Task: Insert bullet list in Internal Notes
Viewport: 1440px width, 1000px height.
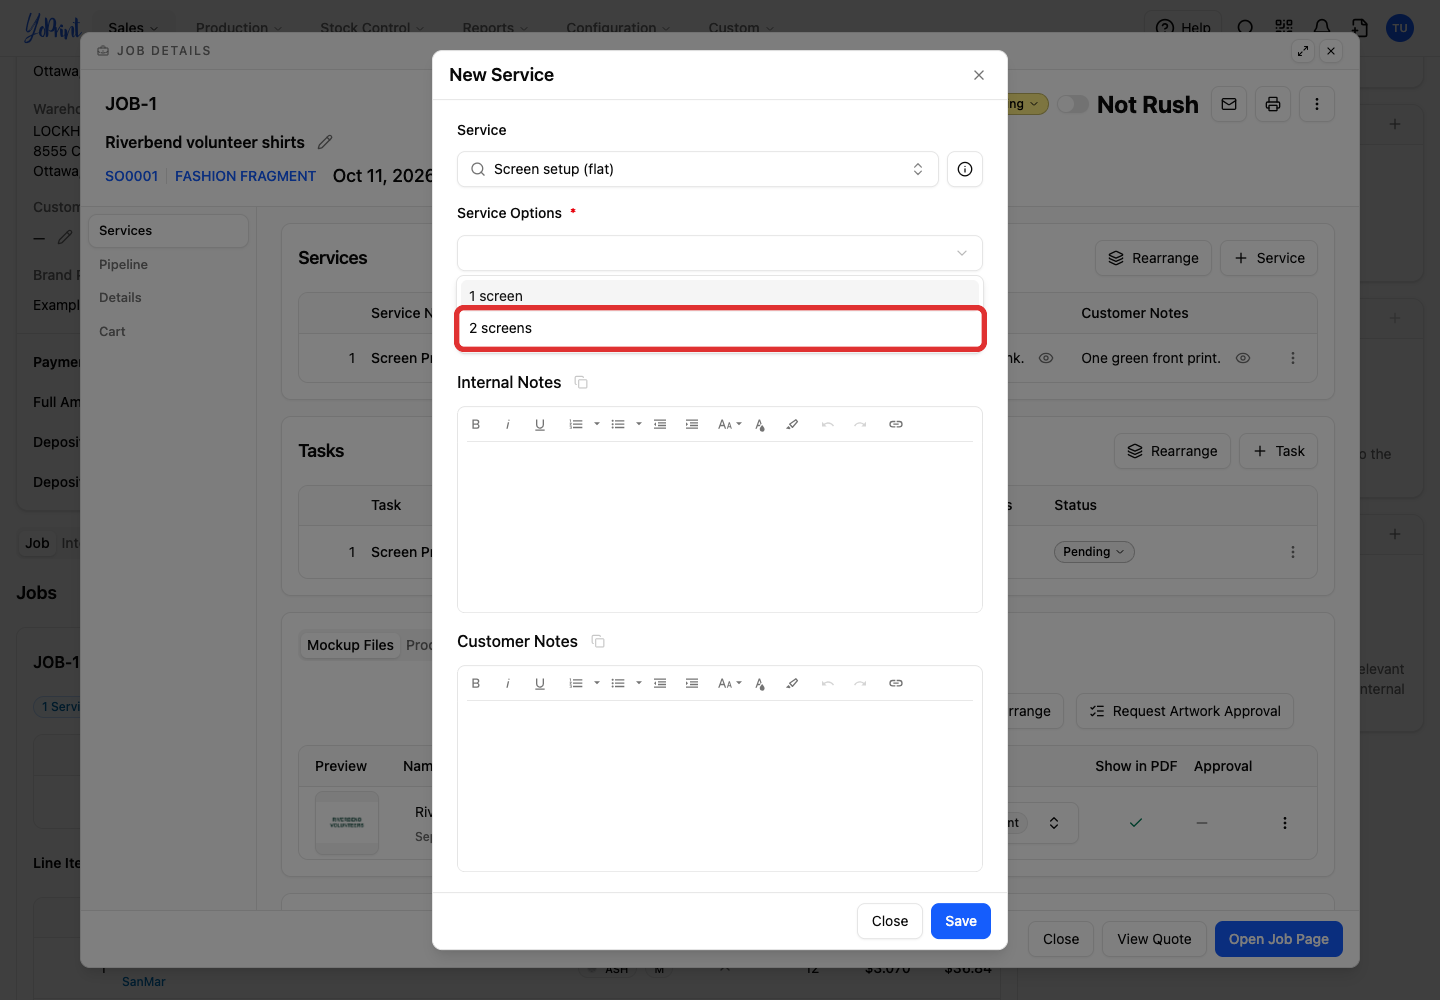Action: click(618, 424)
